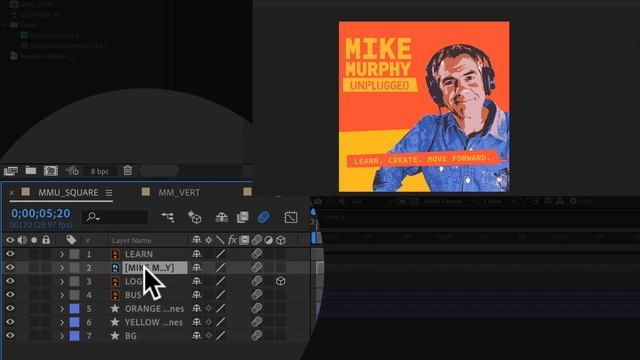Viewport: 640px width, 360px height.
Task: Toggle Draft 3D icon in timeline
Action: pyautogui.click(x=195, y=217)
